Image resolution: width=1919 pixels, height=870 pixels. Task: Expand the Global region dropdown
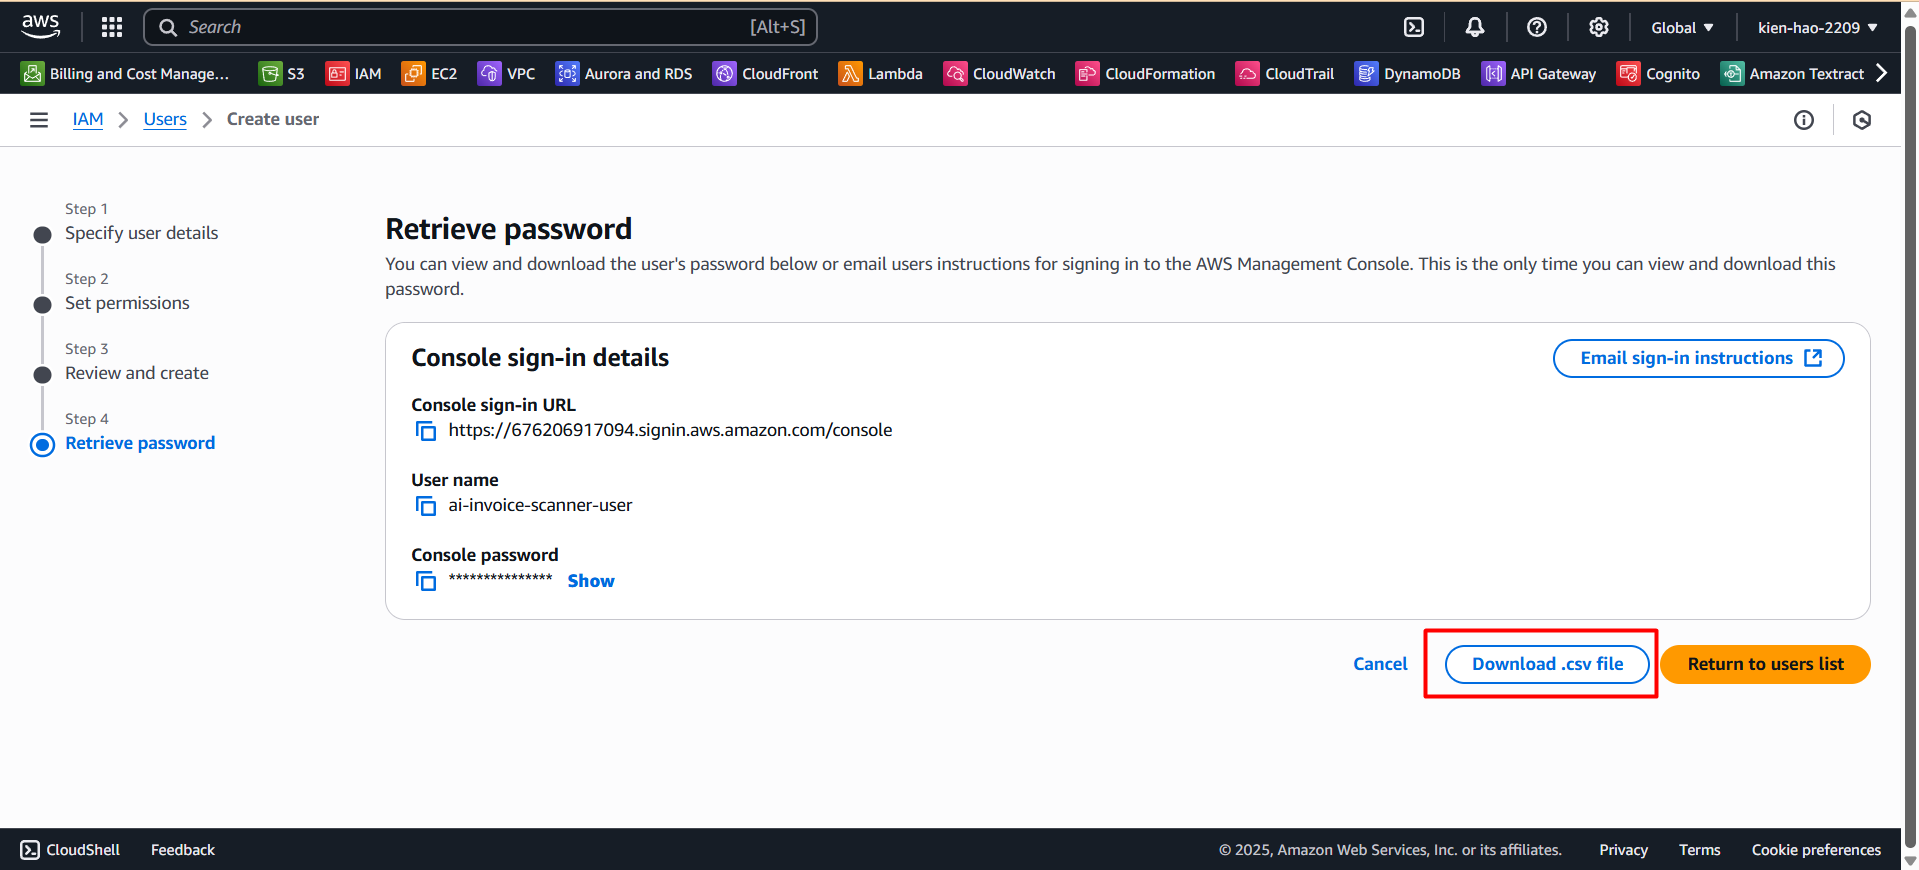click(1682, 27)
